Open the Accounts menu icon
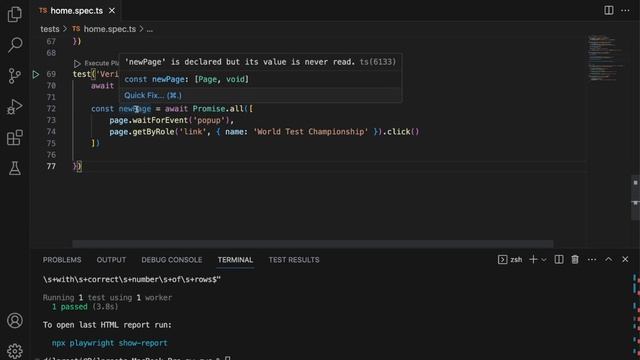Viewport: 640px width, 360px height. pos(15,320)
